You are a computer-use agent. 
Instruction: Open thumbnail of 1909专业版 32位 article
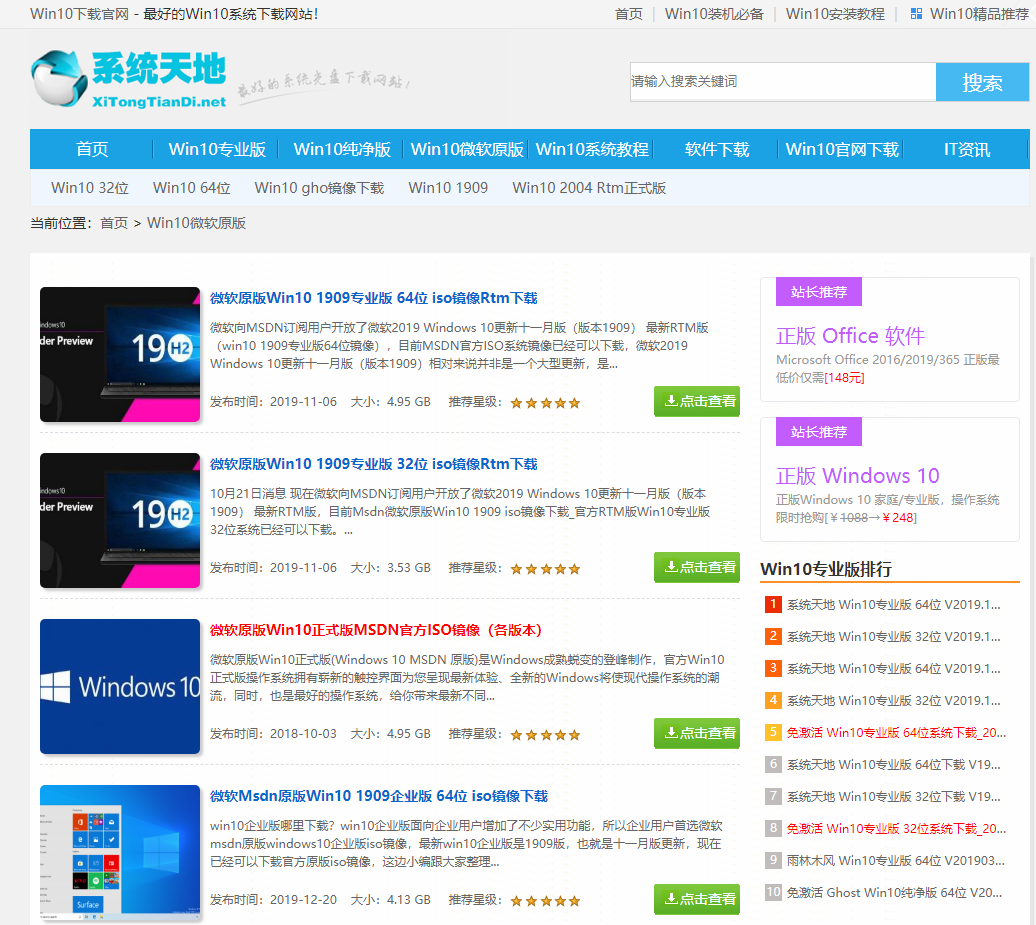tap(120, 520)
